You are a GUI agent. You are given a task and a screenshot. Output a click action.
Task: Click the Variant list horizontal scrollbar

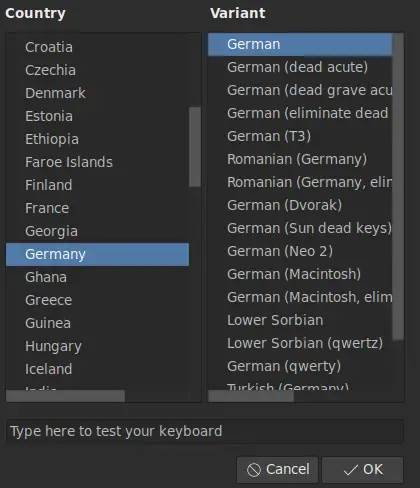pos(251,396)
